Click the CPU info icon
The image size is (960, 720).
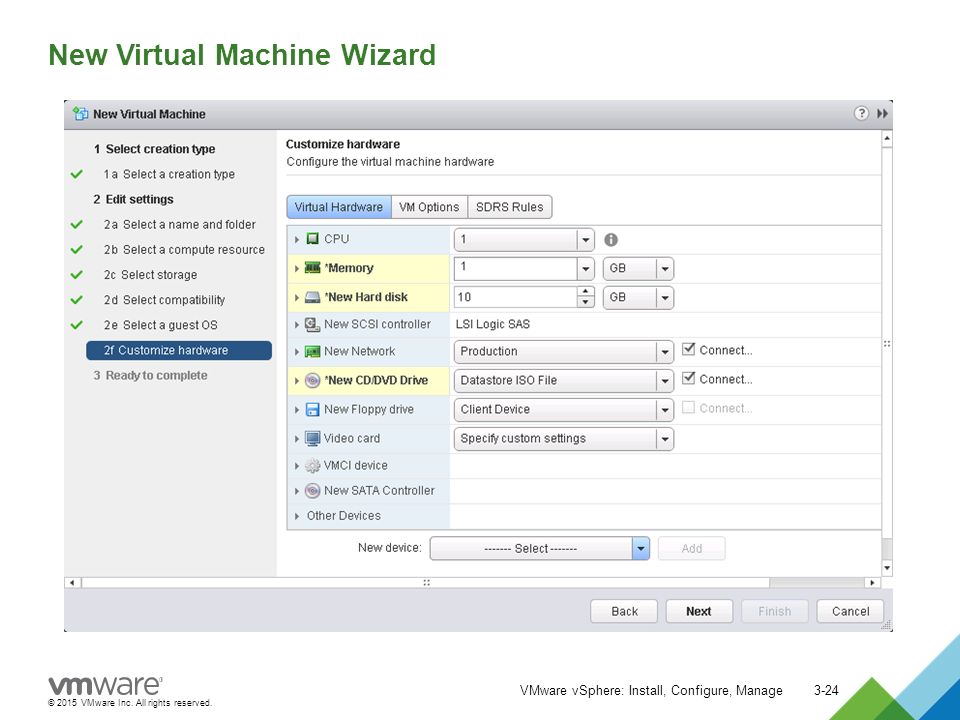[610, 240]
